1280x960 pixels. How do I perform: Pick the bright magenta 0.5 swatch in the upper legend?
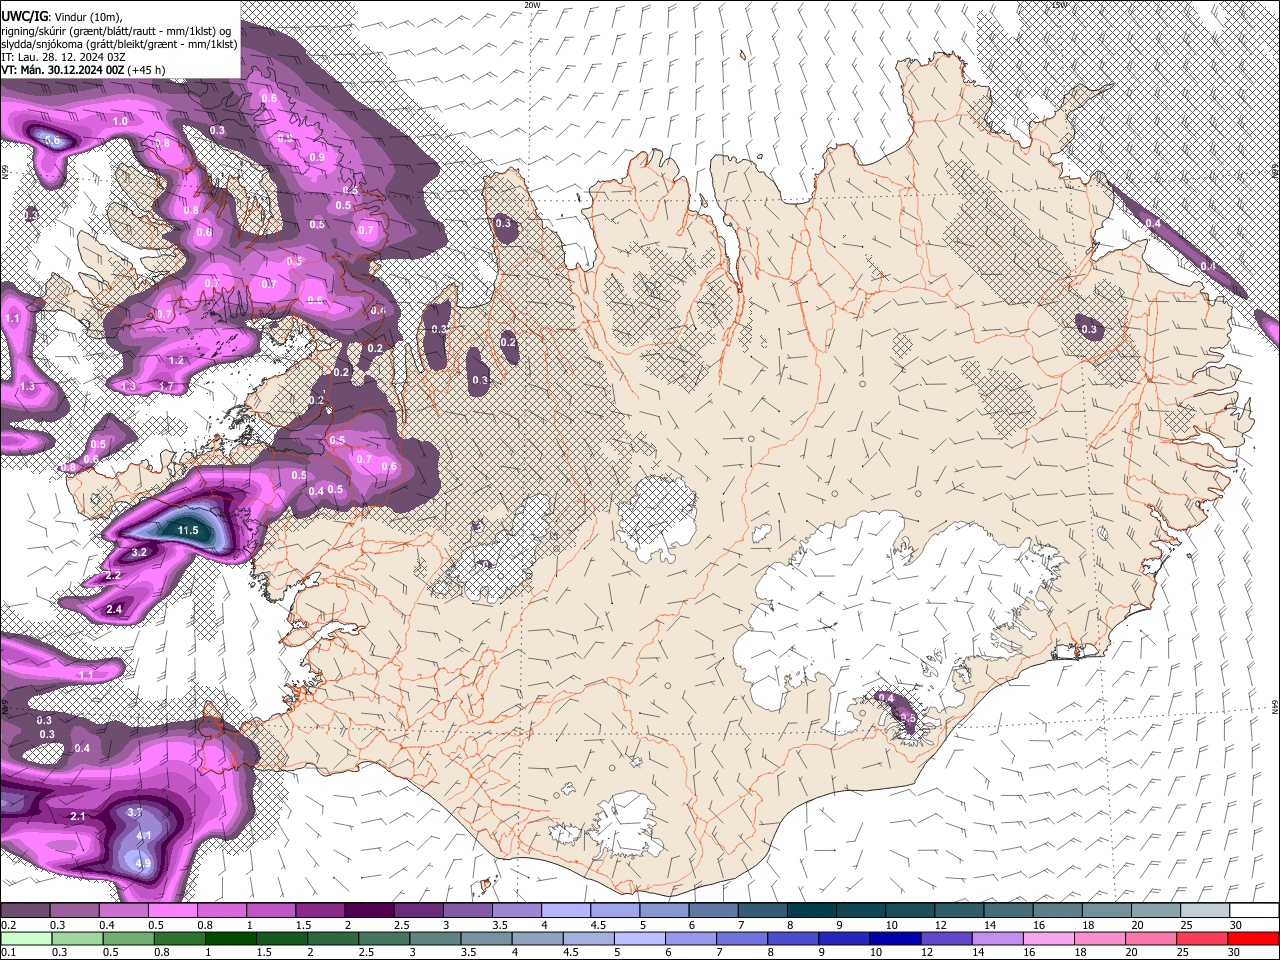(172, 910)
